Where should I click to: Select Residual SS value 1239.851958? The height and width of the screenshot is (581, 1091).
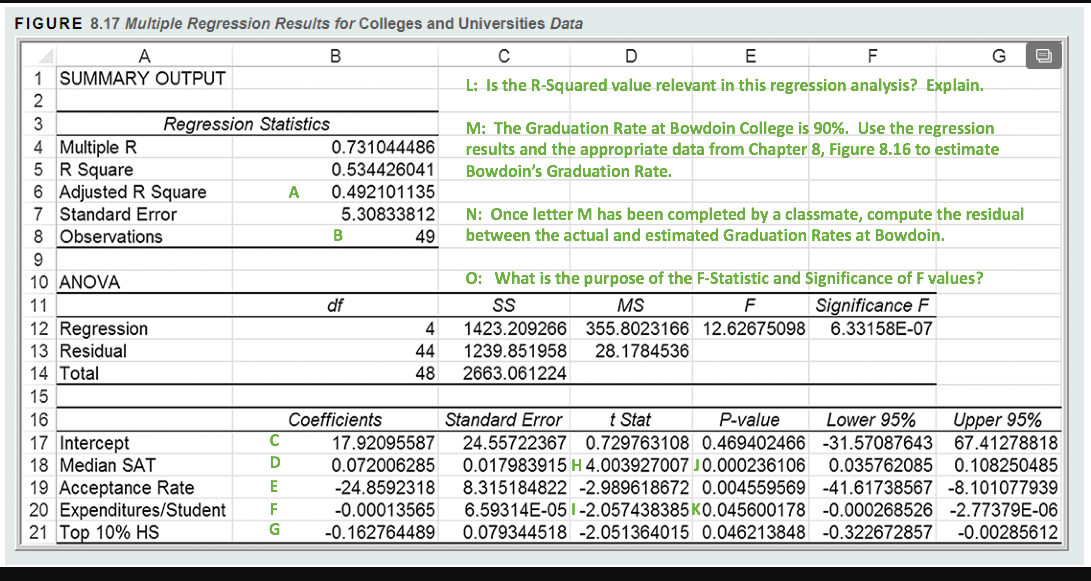(x=515, y=351)
